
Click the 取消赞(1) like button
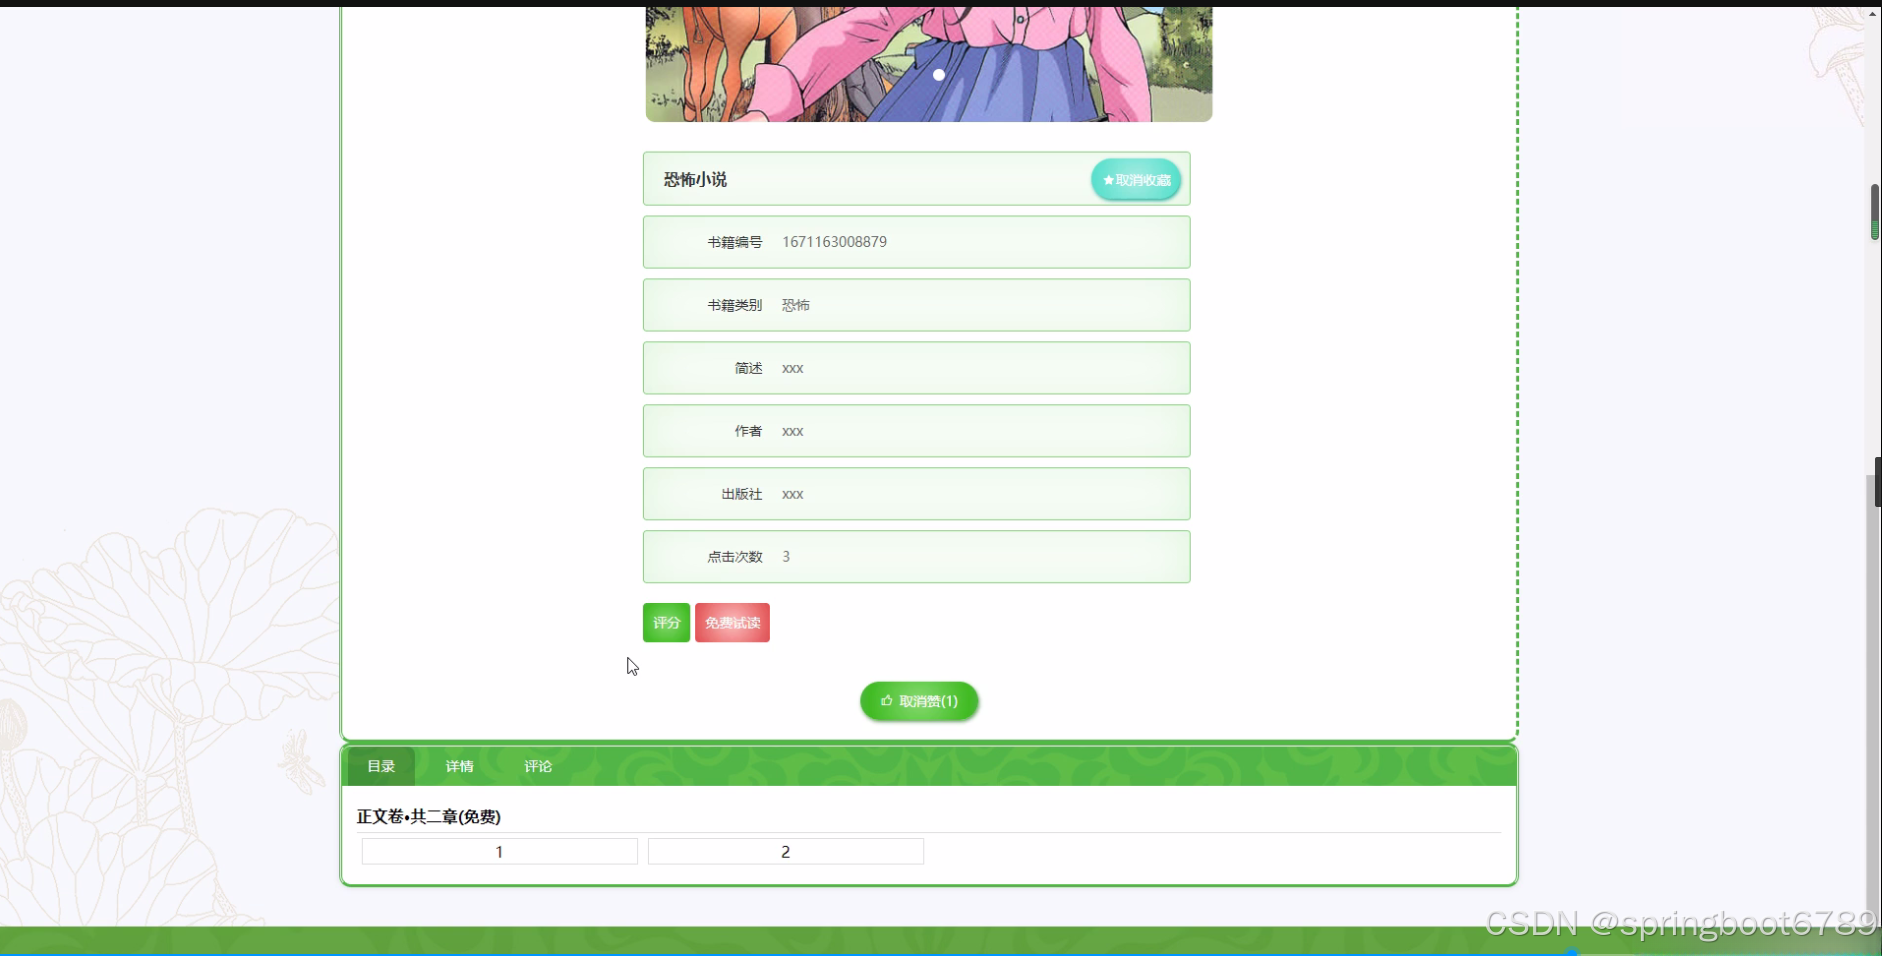click(x=919, y=701)
